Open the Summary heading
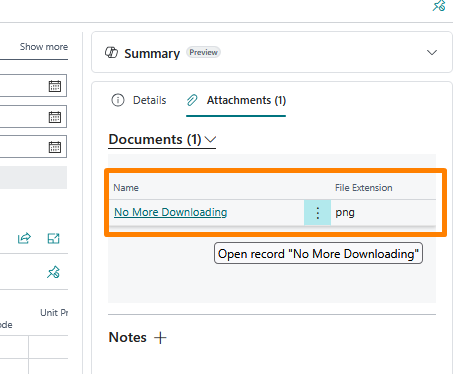The width and height of the screenshot is (472, 374). [x=152, y=53]
